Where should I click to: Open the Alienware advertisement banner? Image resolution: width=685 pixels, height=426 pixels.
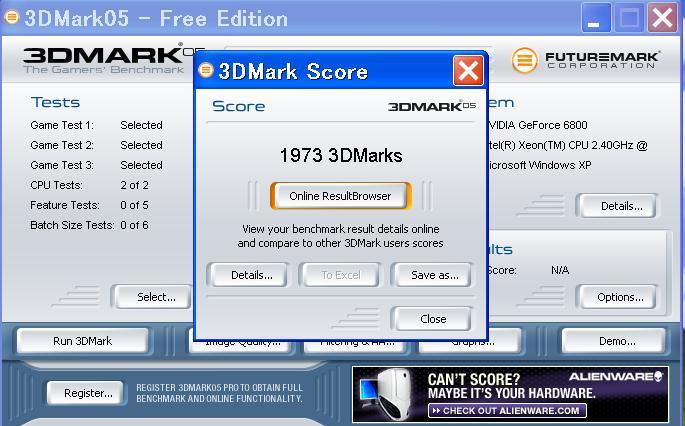[x=510, y=395]
